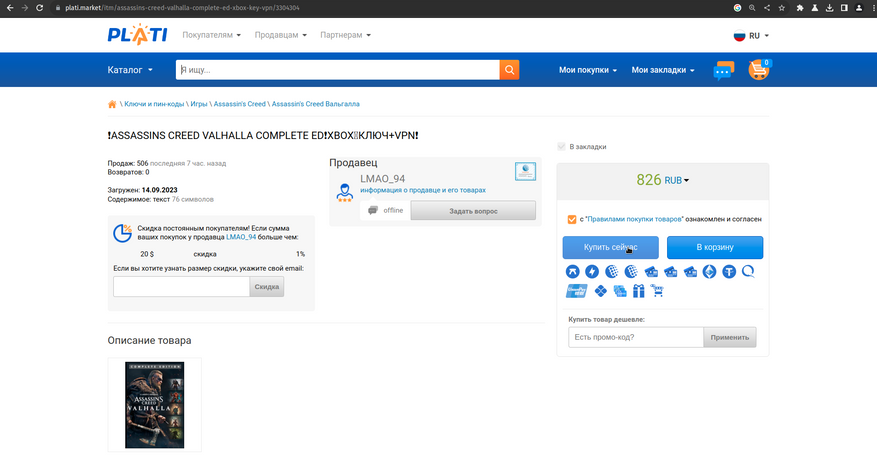This screenshot has width=877, height=464.
Task: Open the chat messages bubble icon
Action: pyautogui.click(x=724, y=70)
